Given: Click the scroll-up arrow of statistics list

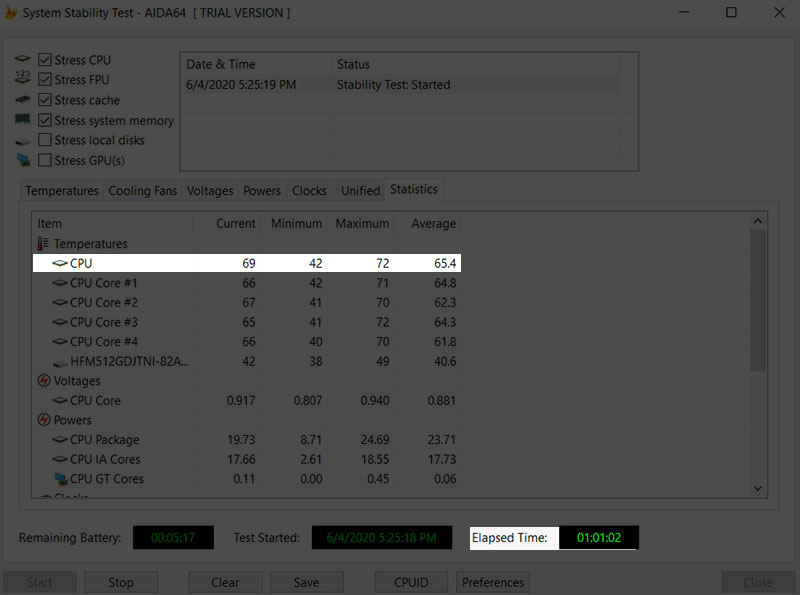Looking at the screenshot, I should (x=758, y=221).
